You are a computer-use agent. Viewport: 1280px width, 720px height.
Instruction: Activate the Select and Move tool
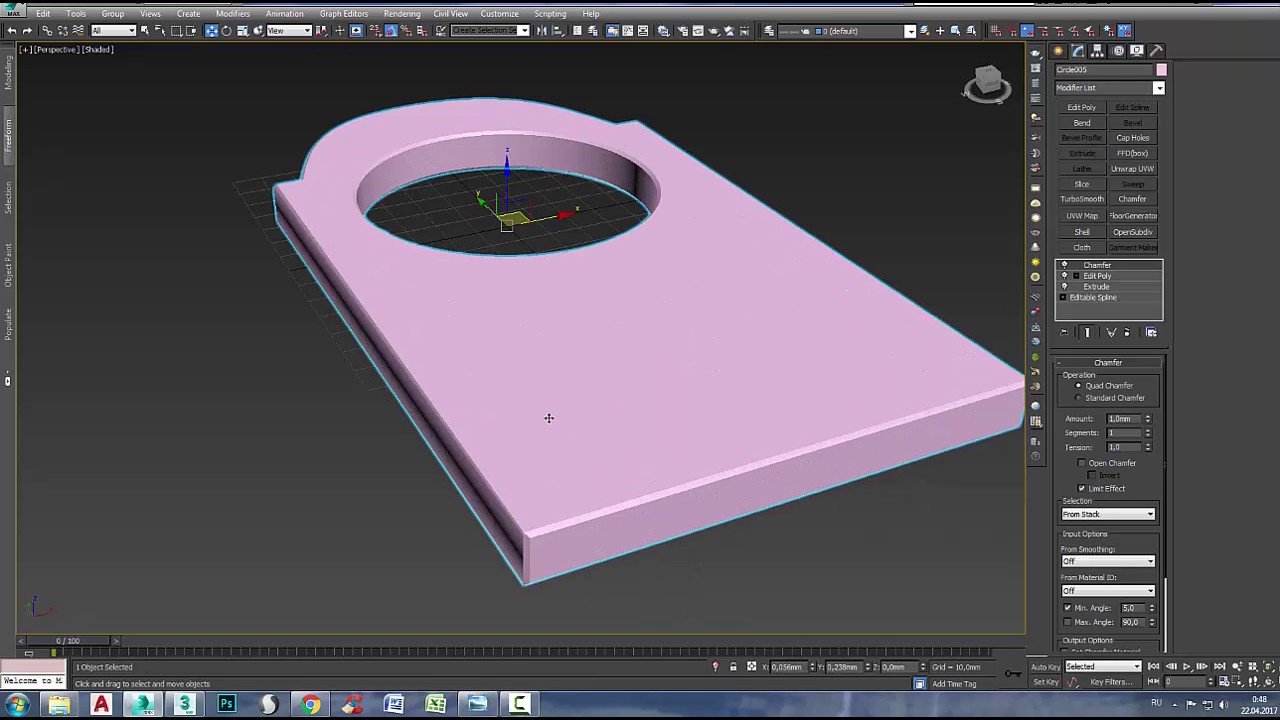click(x=211, y=31)
